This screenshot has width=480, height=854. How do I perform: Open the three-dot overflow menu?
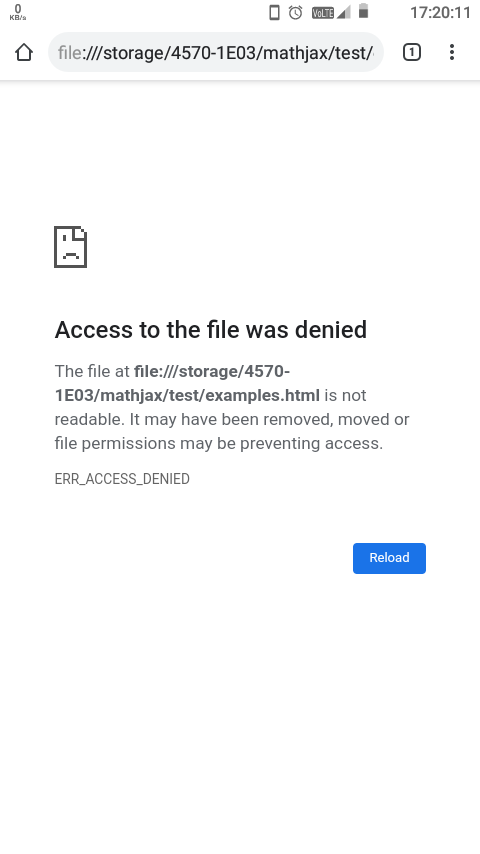452,52
